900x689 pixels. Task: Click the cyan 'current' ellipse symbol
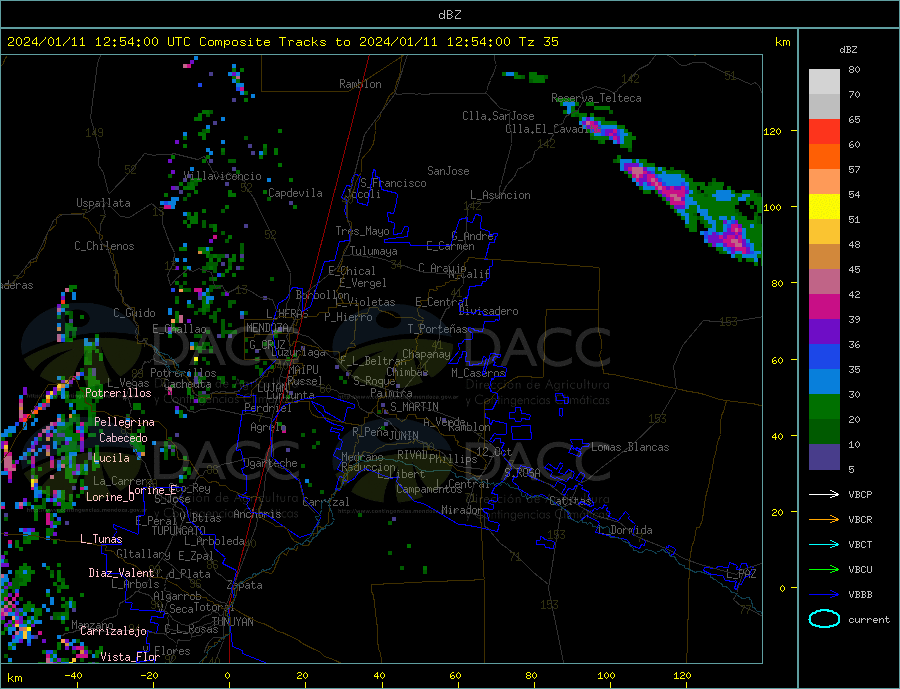824,619
